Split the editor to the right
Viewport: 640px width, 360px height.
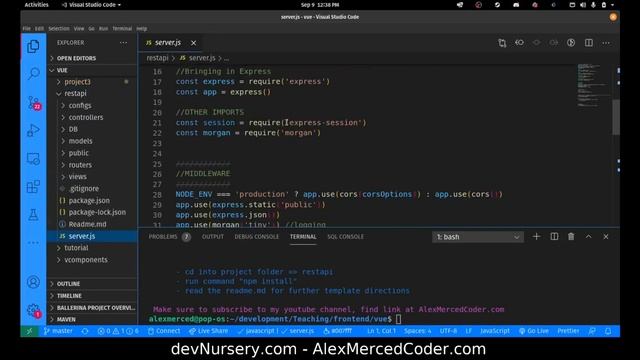click(x=589, y=43)
